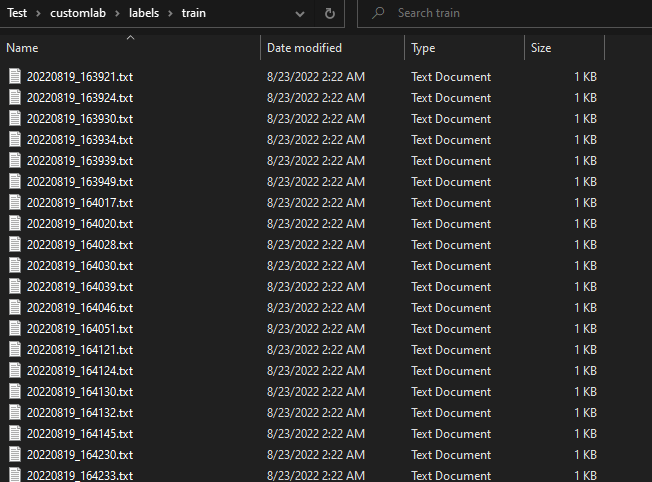Select file 20220819_164039.txt
652x482 pixels.
pyautogui.click(x=80, y=287)
